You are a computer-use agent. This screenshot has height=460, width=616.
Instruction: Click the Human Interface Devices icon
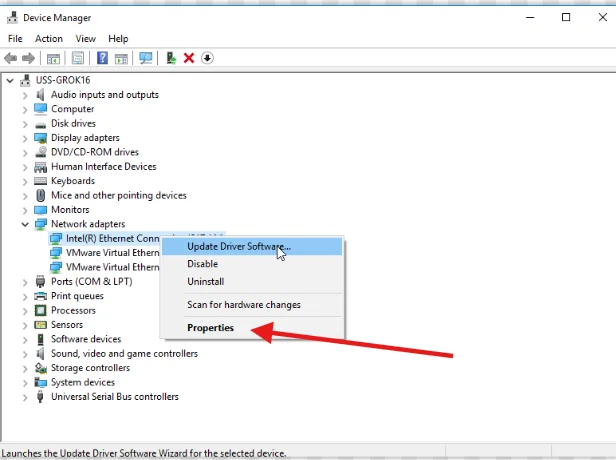pyautogui.click(x=40, y=167)
